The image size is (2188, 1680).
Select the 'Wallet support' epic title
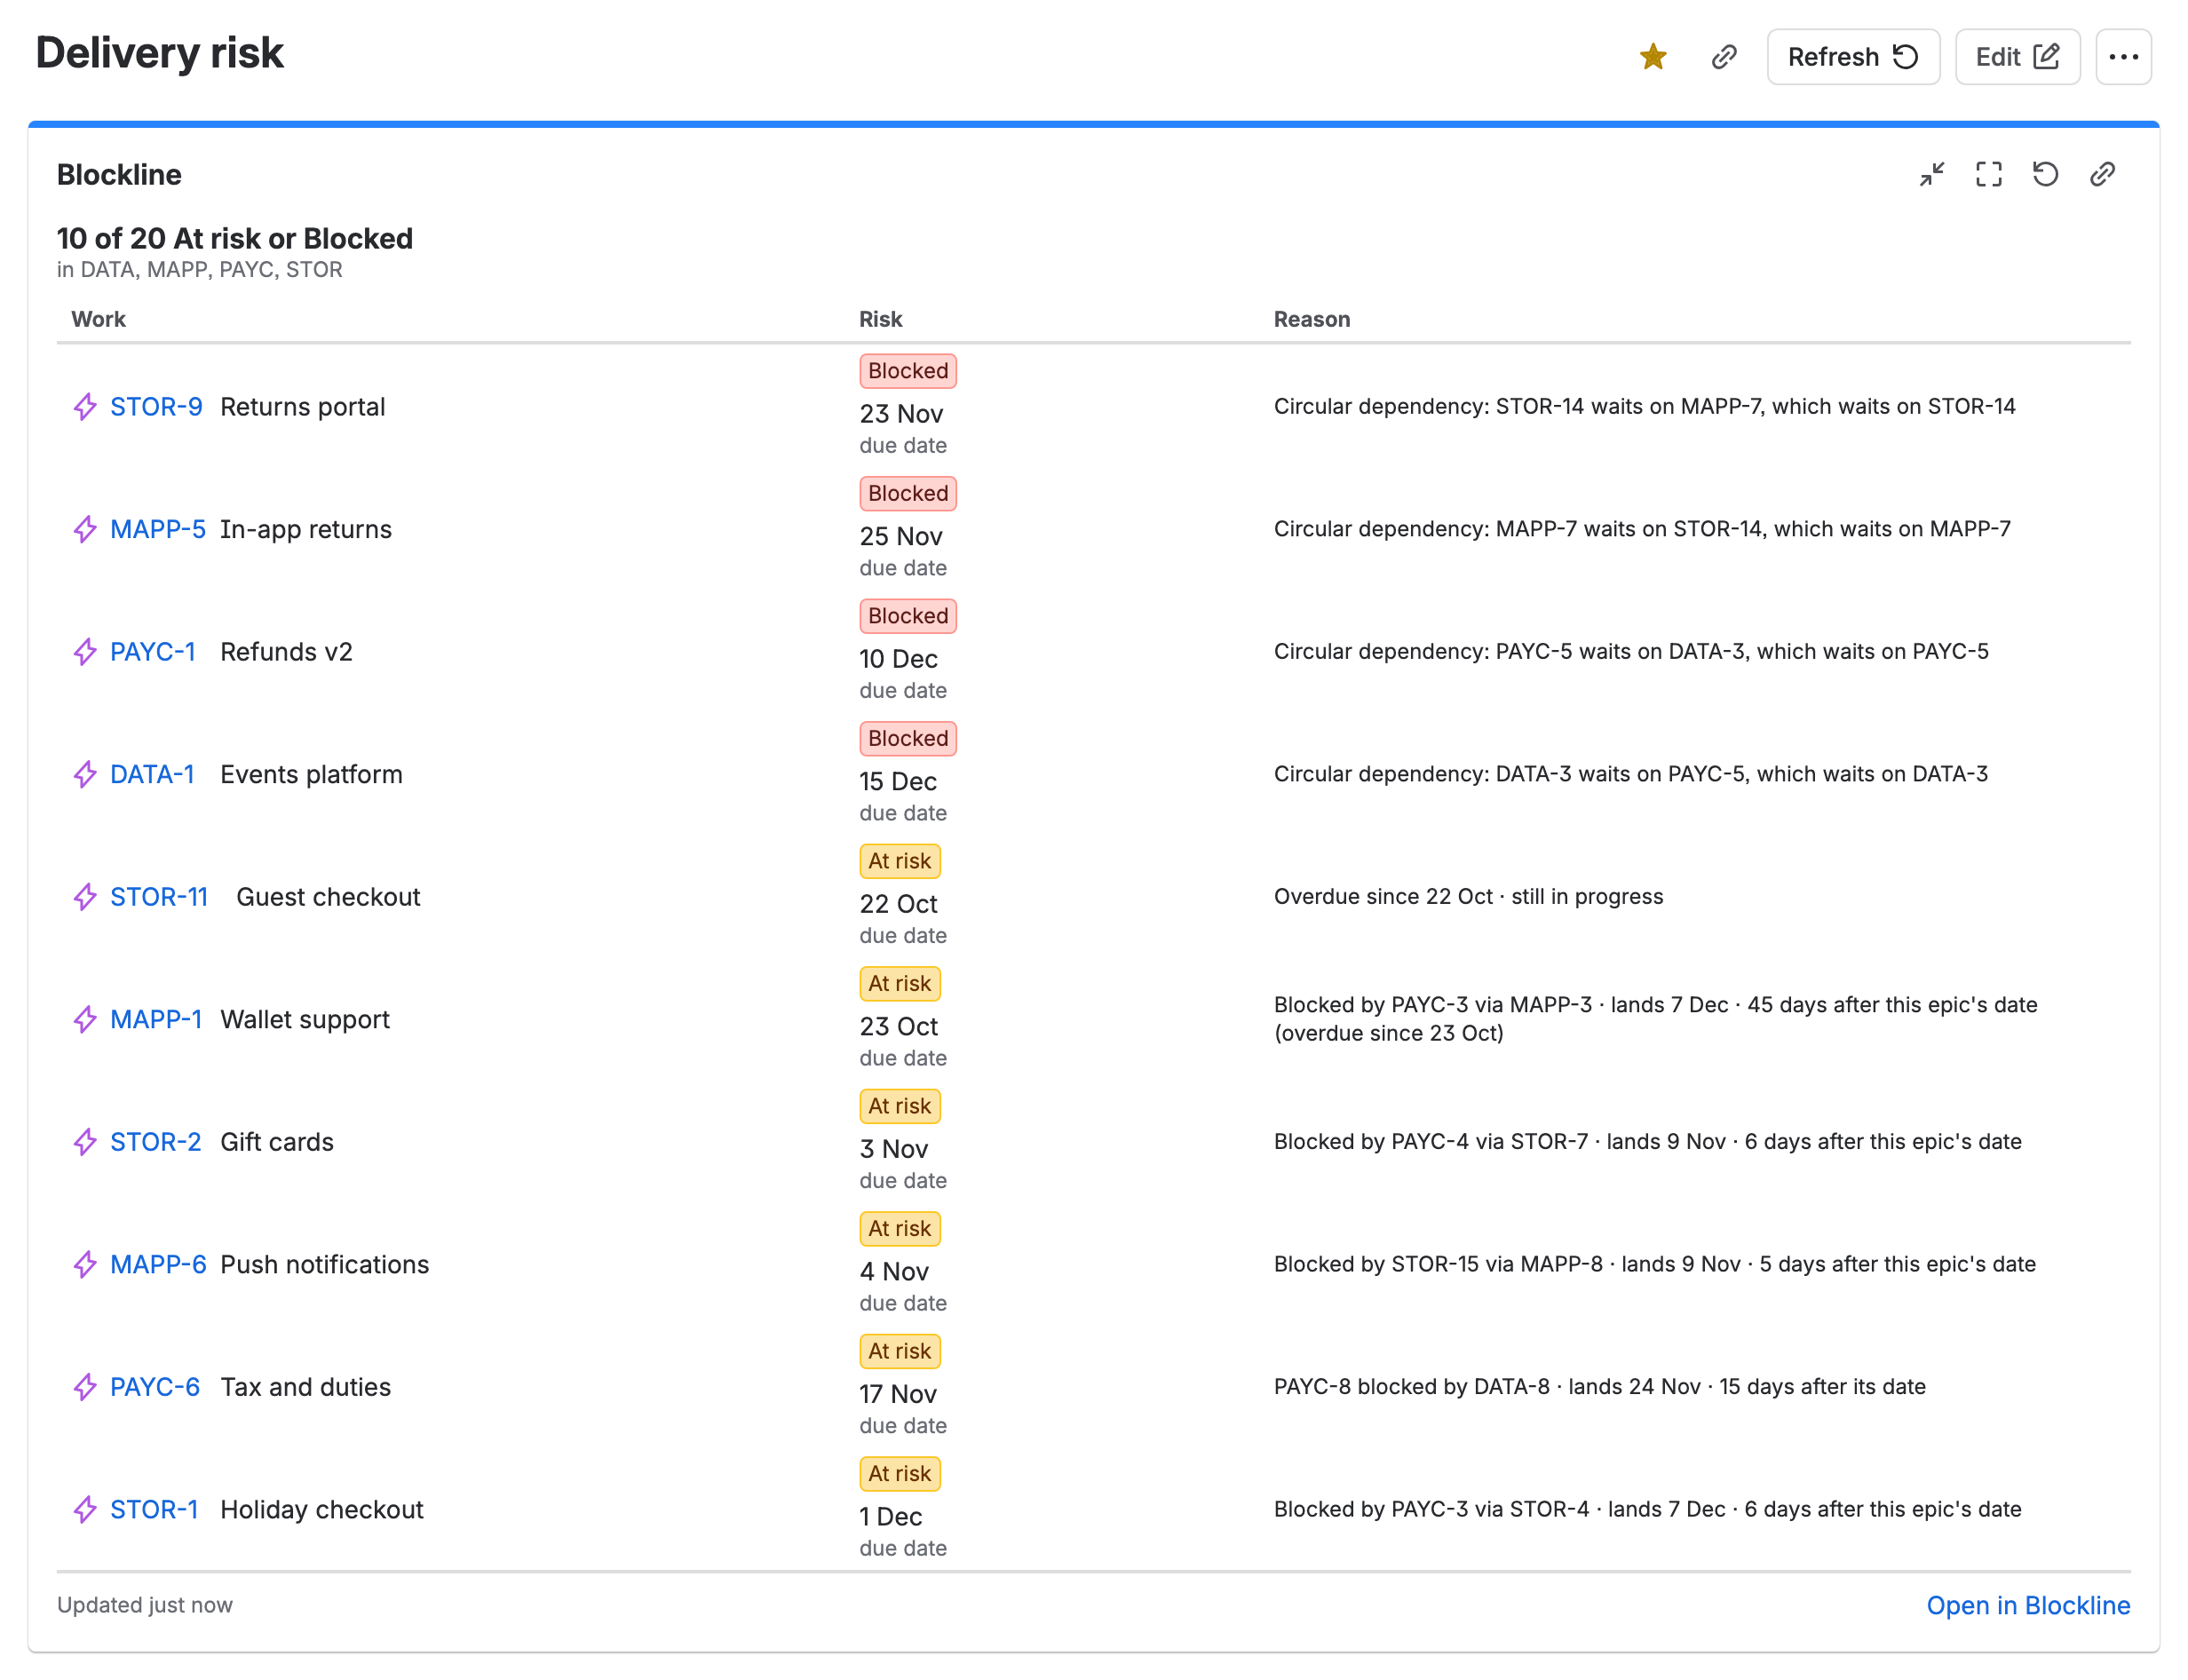coord(305,1019)
